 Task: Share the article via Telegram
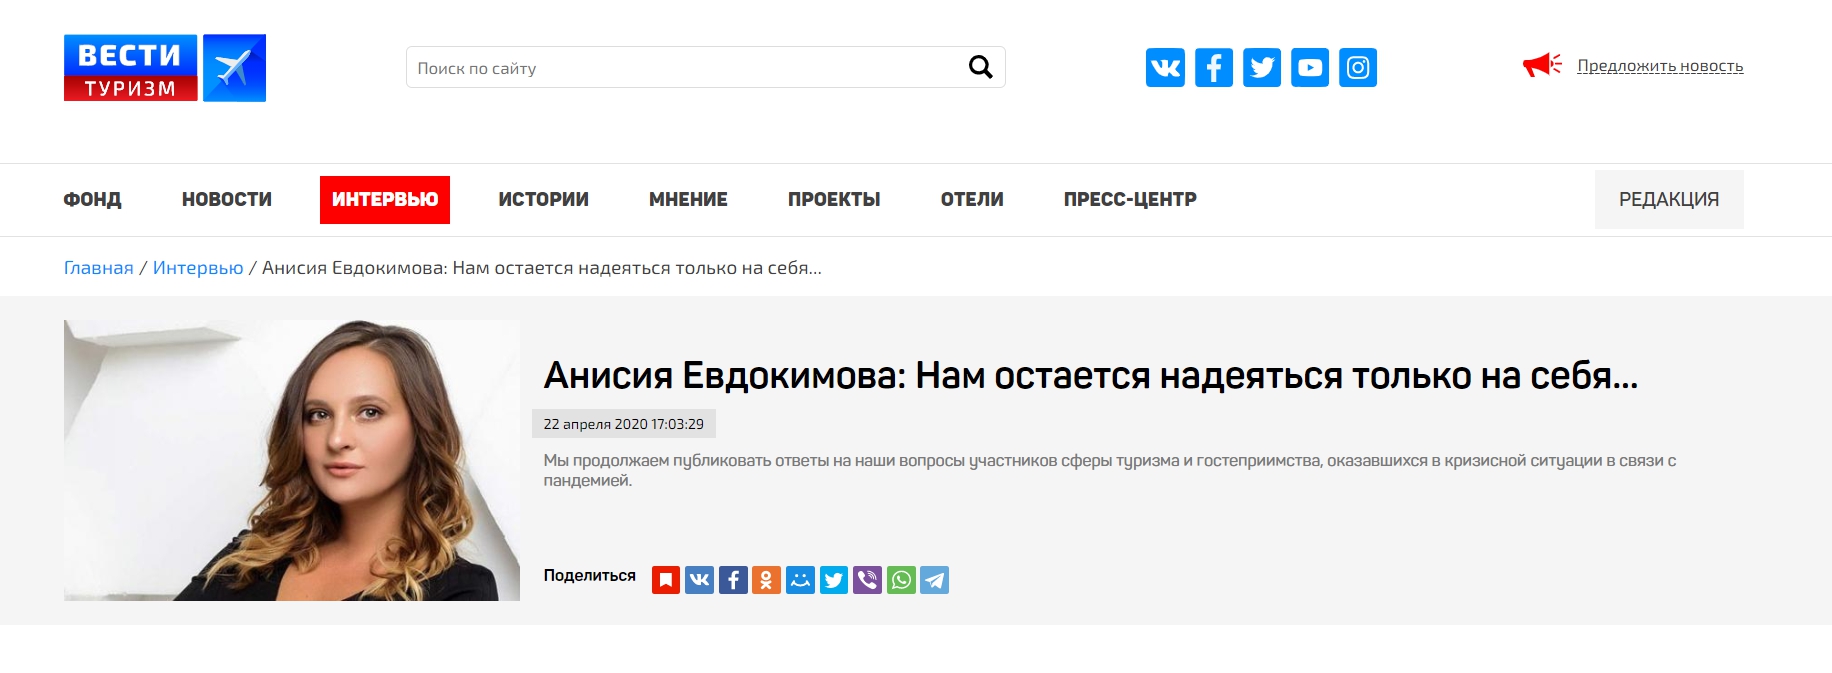tap(934, 580)
